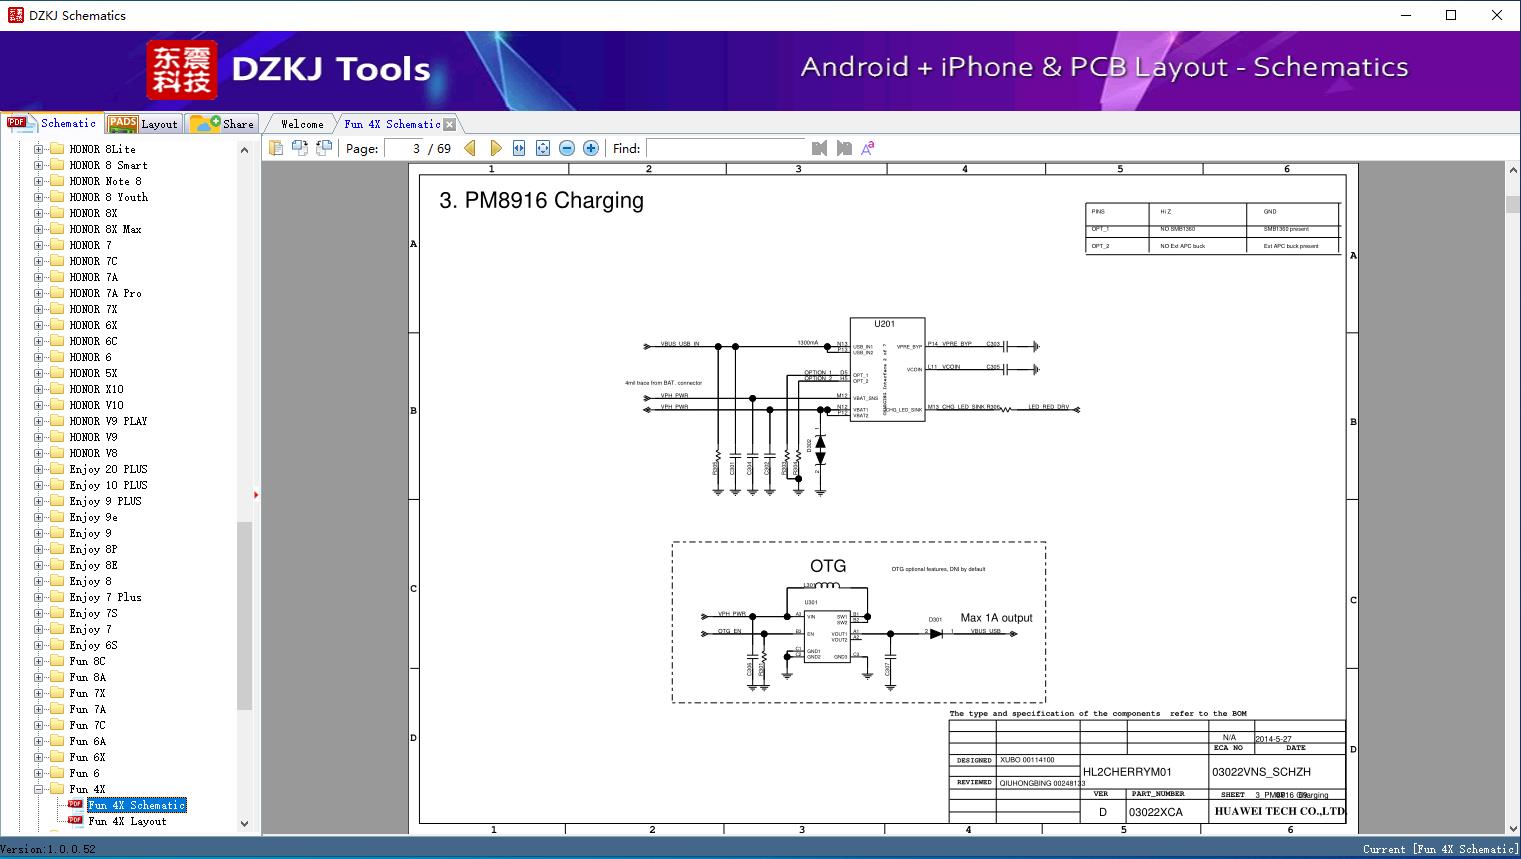The width and height of the screenshot is (1521, 859).
Task: Select the Fun 4X Schematic tree item
Action: 137,805
